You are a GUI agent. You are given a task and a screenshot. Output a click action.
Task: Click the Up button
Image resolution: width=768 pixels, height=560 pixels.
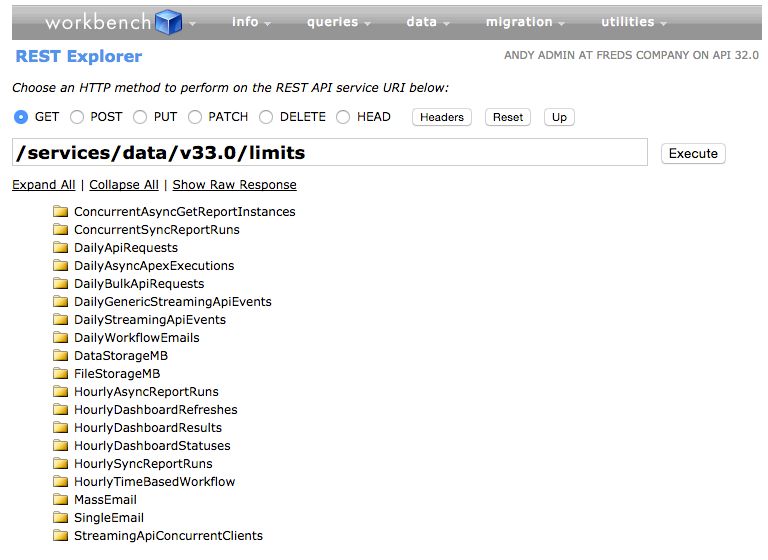[559, 117]
